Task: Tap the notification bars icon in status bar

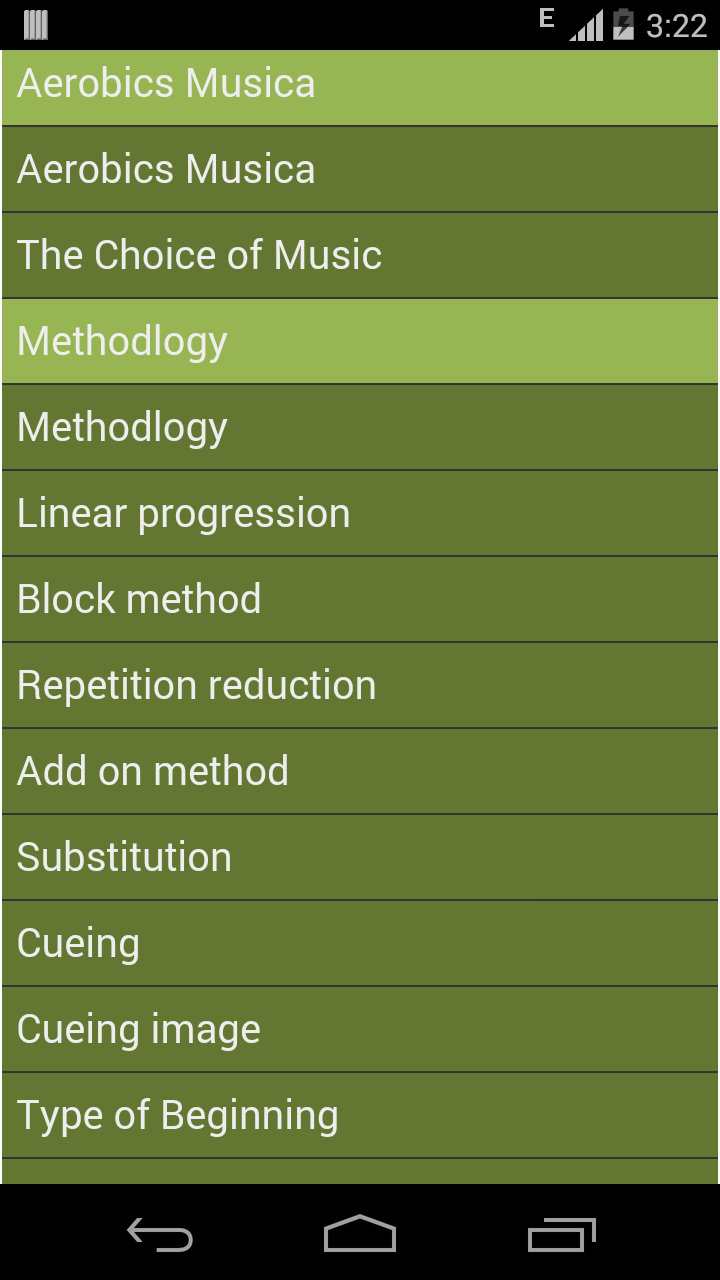Action: click(x=36, y=25)
